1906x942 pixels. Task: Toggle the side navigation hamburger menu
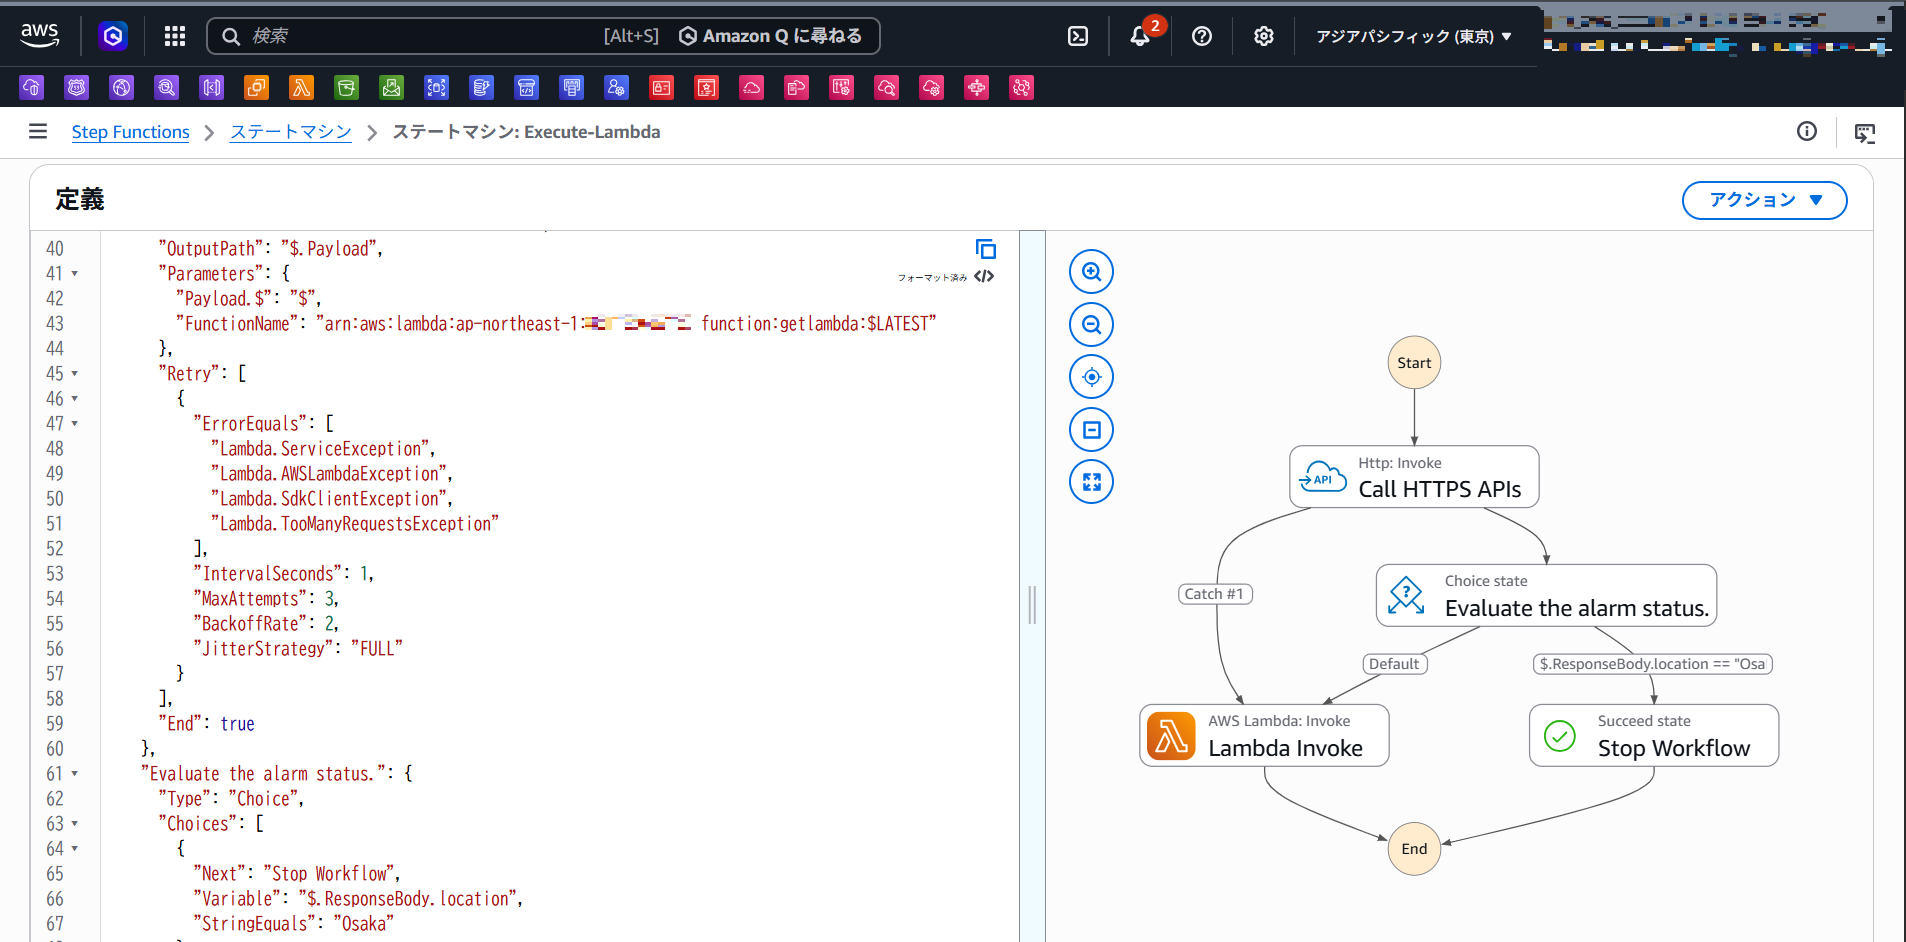pos(38,132)
